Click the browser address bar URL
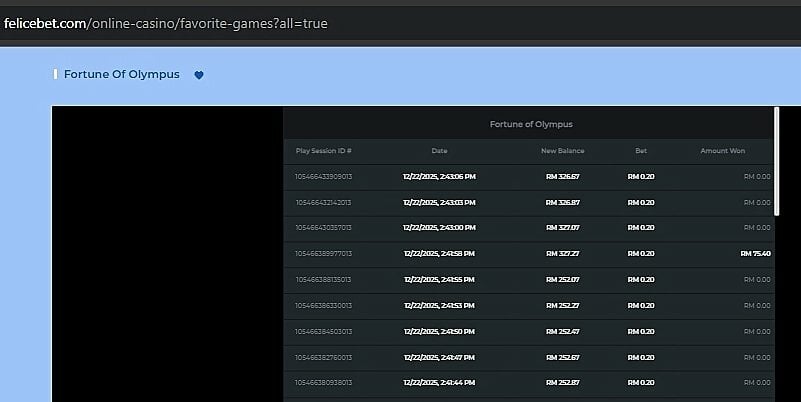801x402 pixels. click(x=166, y=22)
